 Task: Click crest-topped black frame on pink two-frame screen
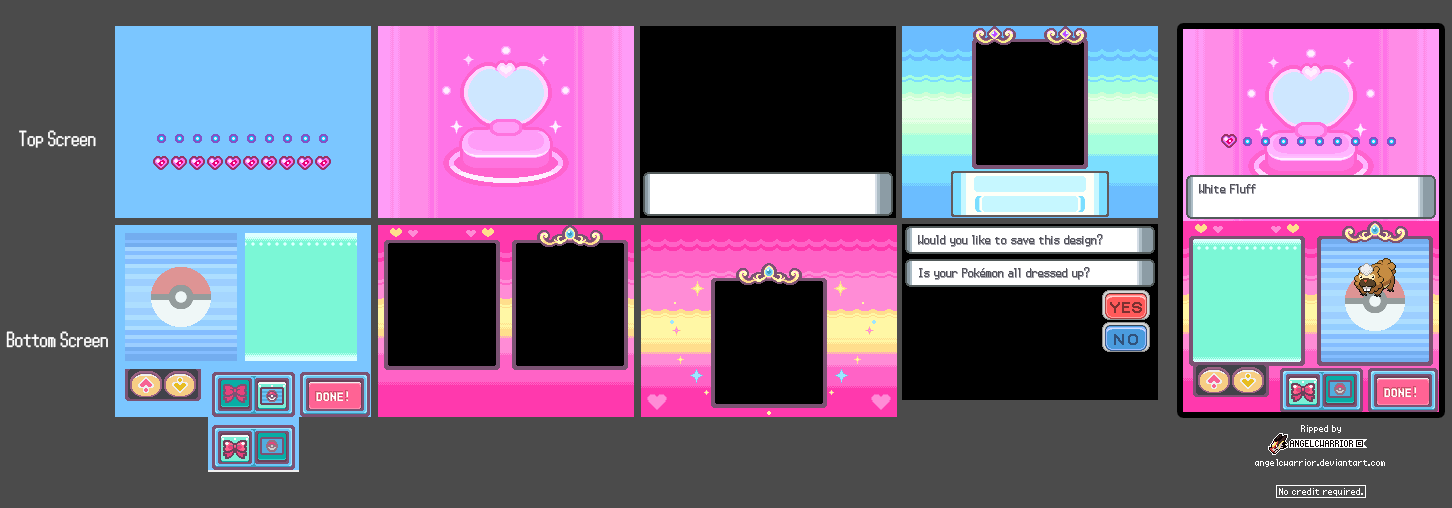point(570,305)
